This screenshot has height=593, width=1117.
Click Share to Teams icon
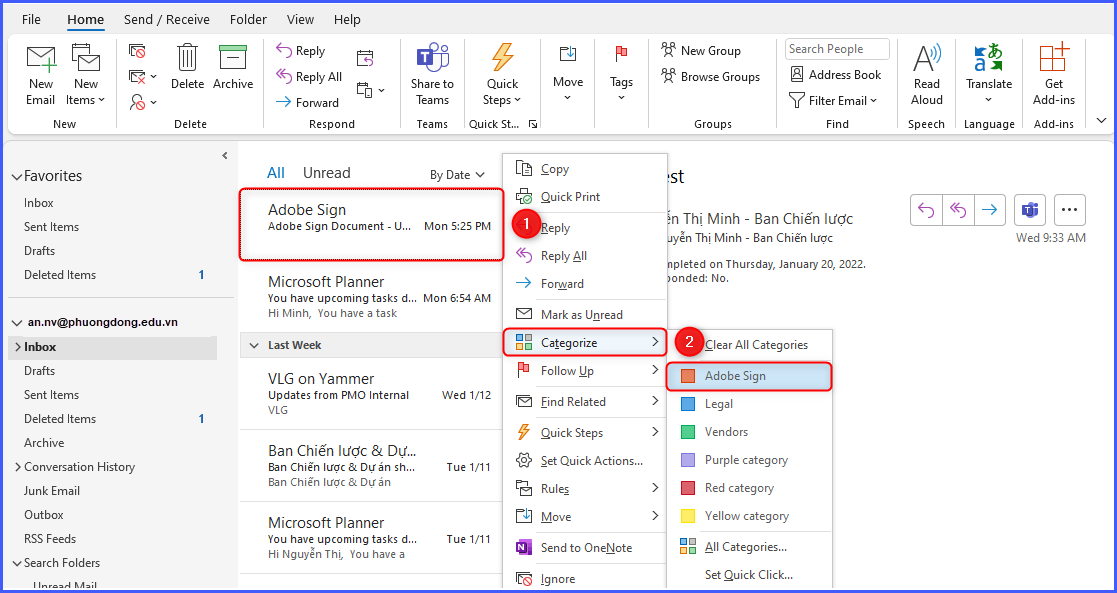pos(432,57)
